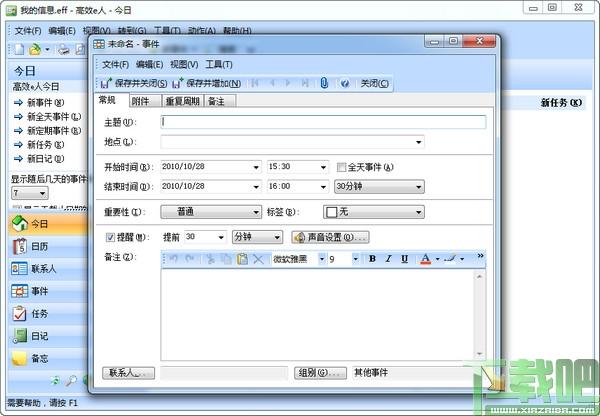Toggle bold formatting in notes

point(372,259)
